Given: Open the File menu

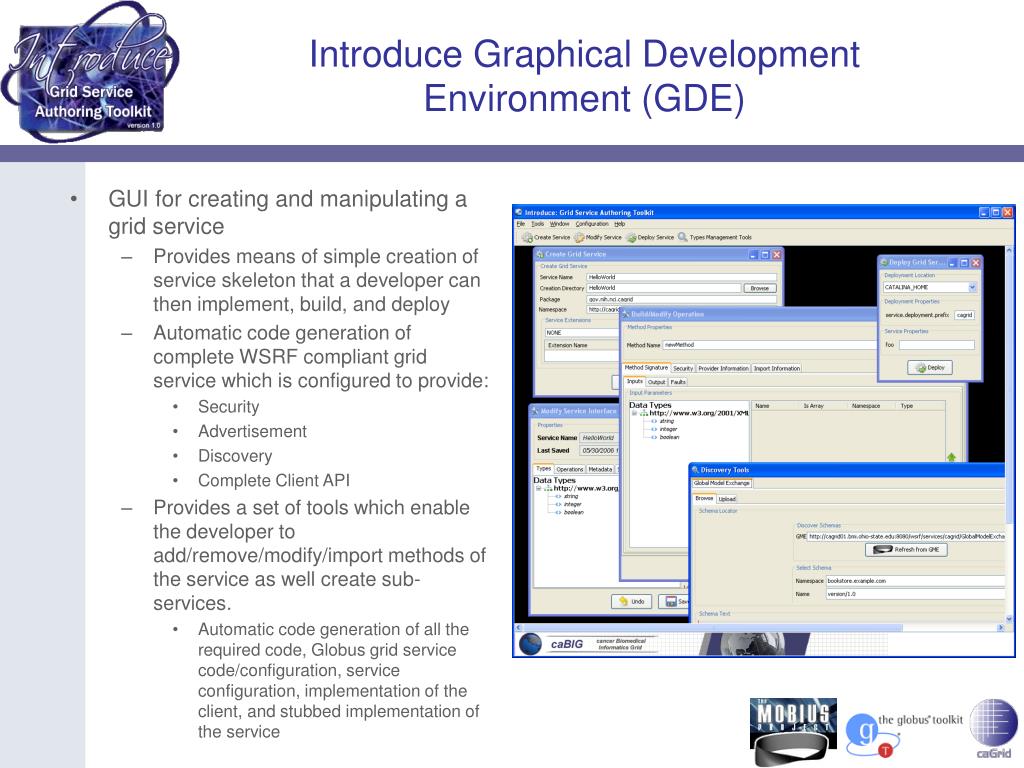Looking at the screenshot, I should pos(520,223).
